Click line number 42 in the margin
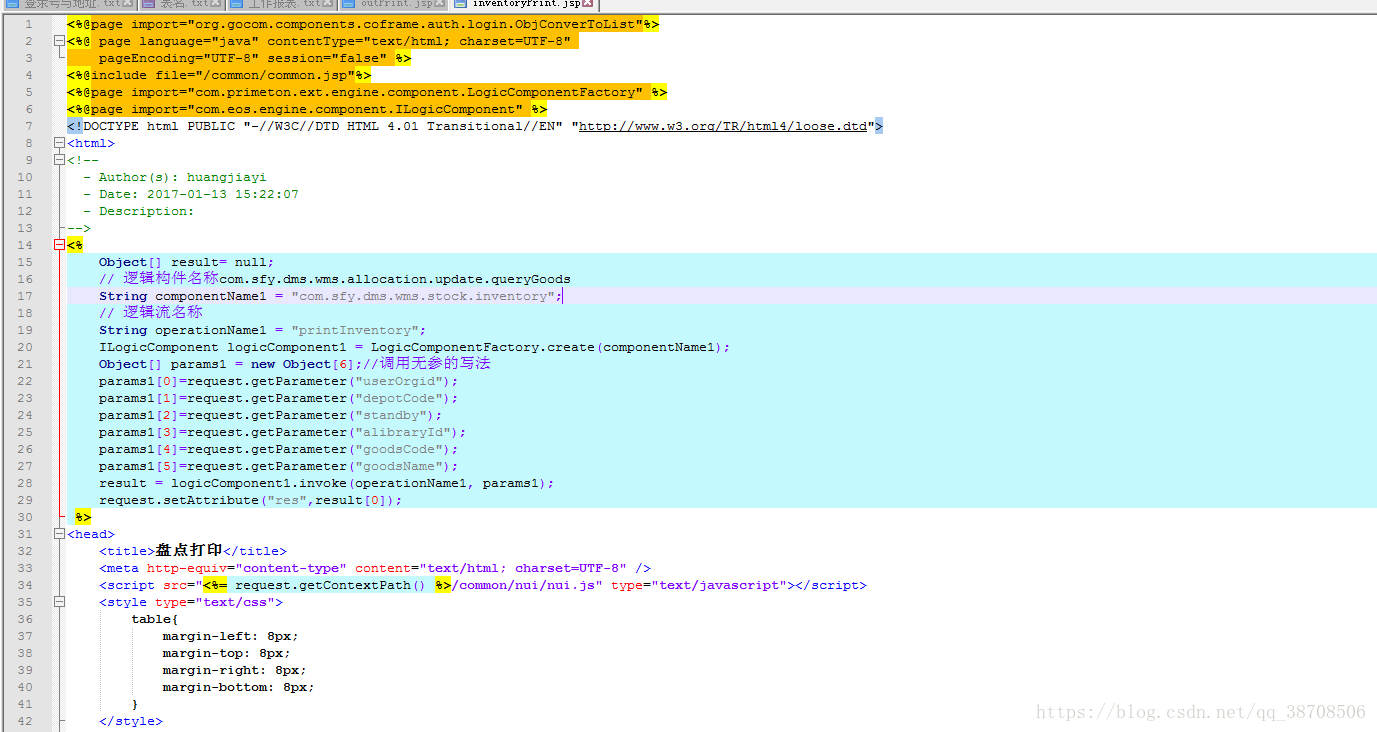1377x732 pixels. click(25, 721)
